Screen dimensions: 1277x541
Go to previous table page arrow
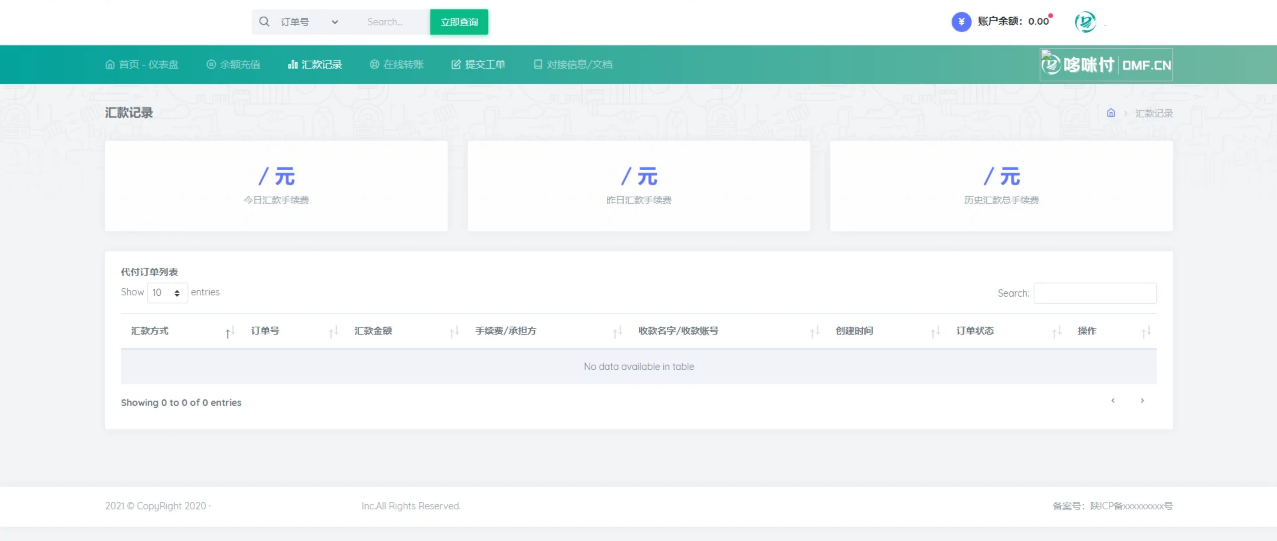tap(1113, 401)
